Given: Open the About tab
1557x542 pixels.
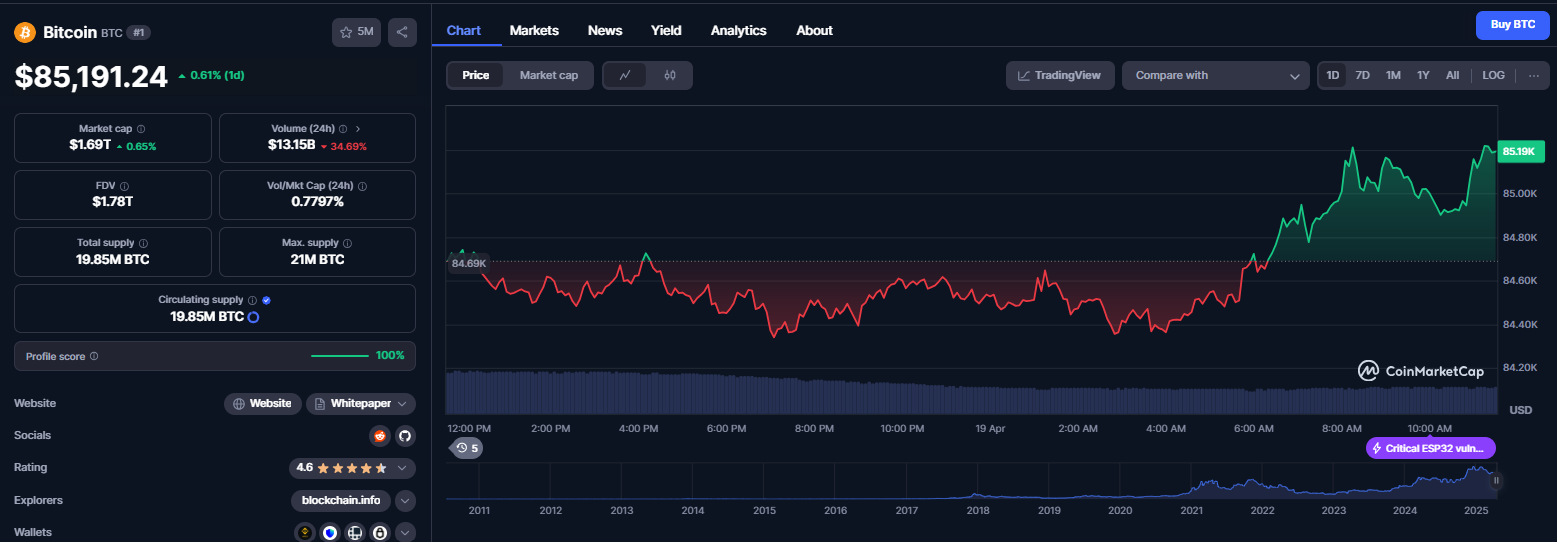Looking at the screenshot, I should [814, 30].
